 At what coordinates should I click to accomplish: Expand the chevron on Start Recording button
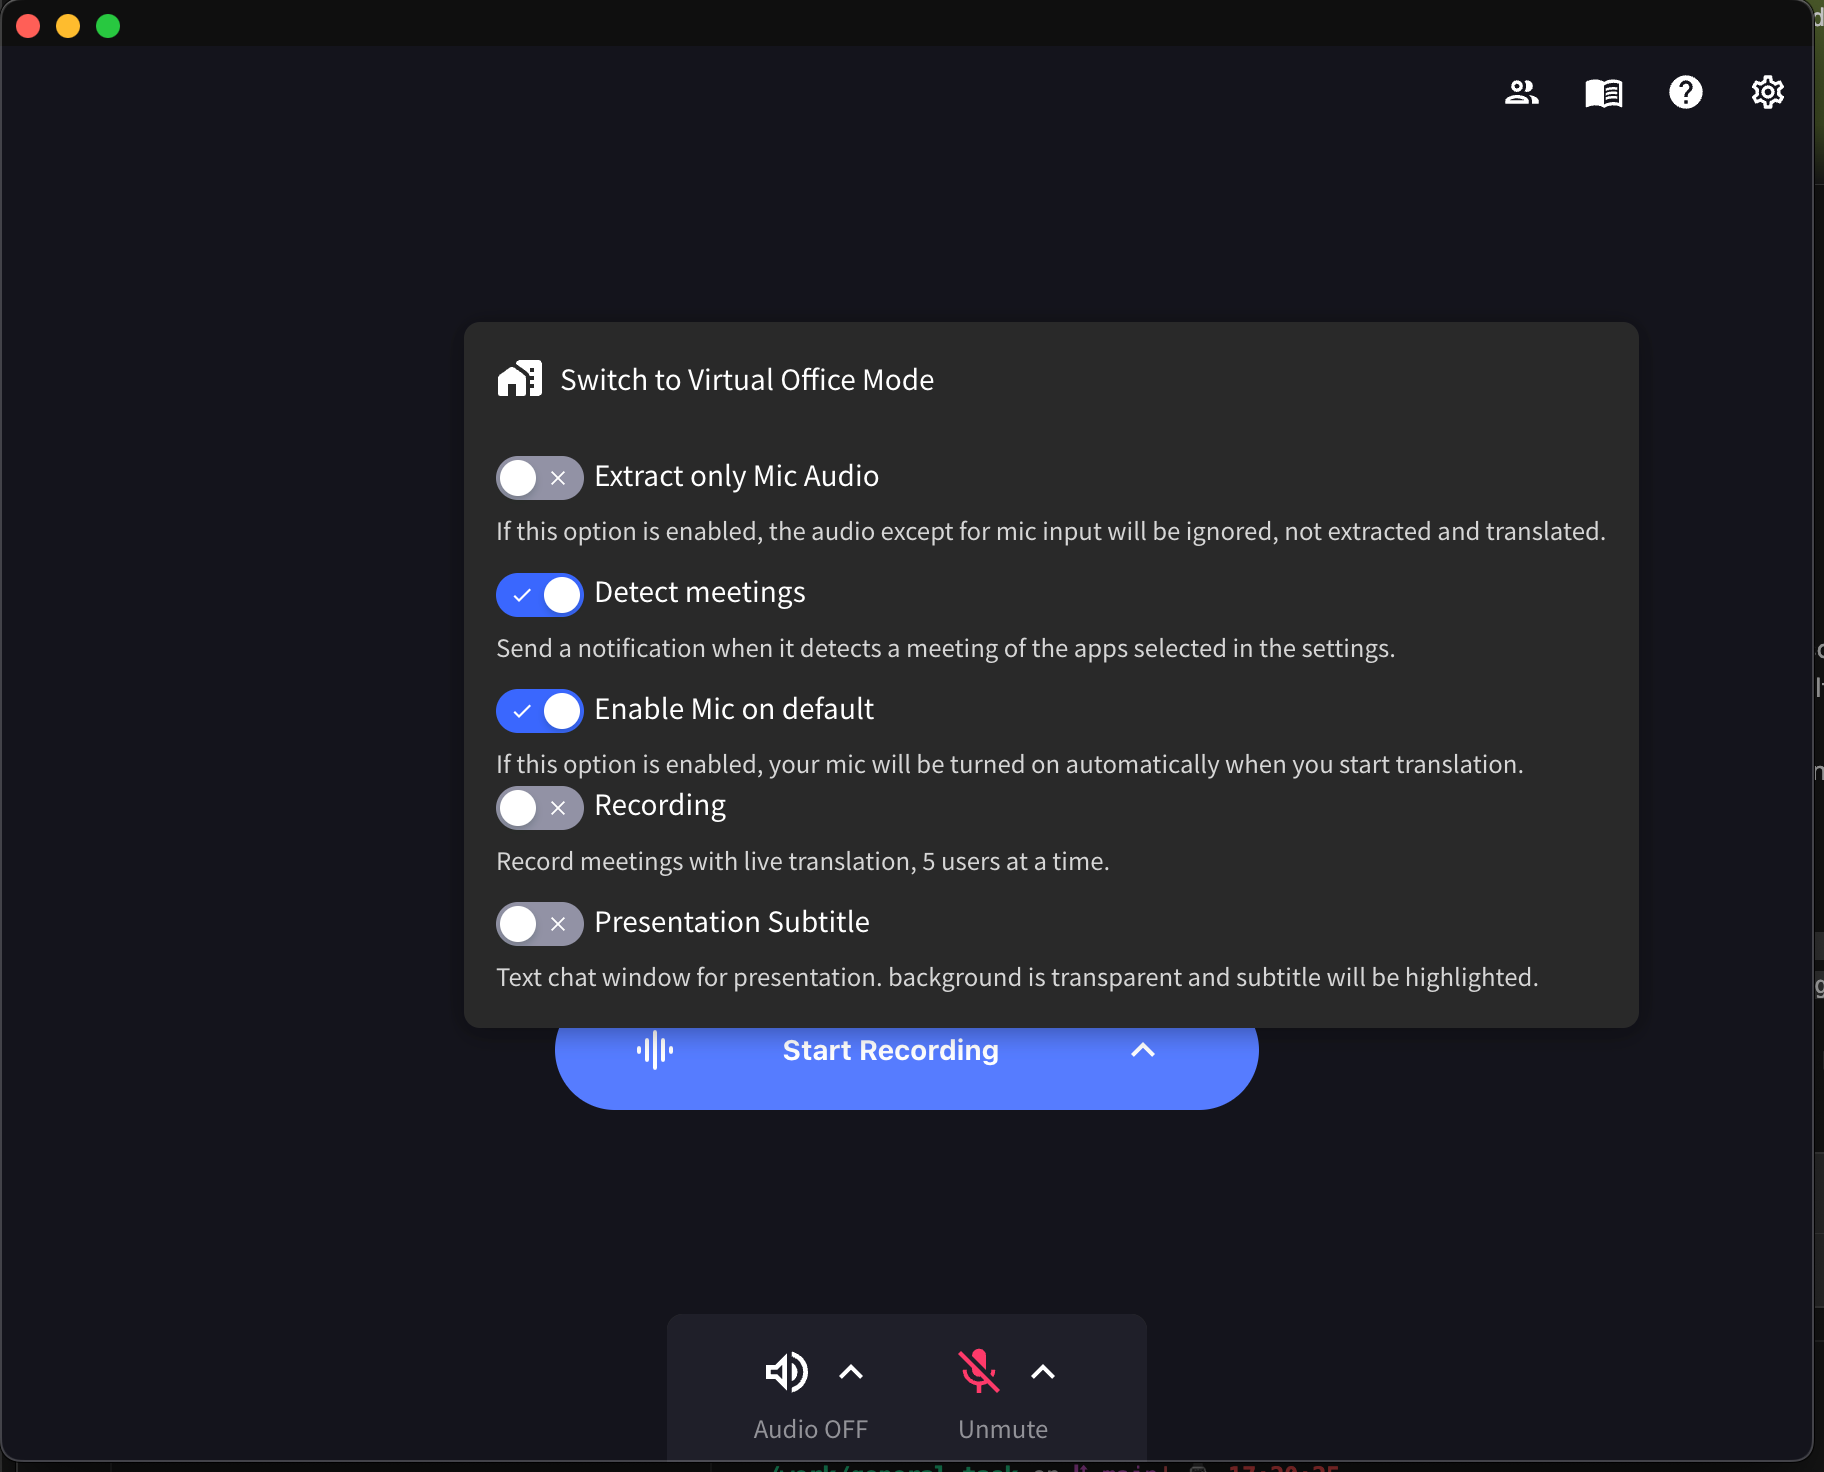1142,1051
